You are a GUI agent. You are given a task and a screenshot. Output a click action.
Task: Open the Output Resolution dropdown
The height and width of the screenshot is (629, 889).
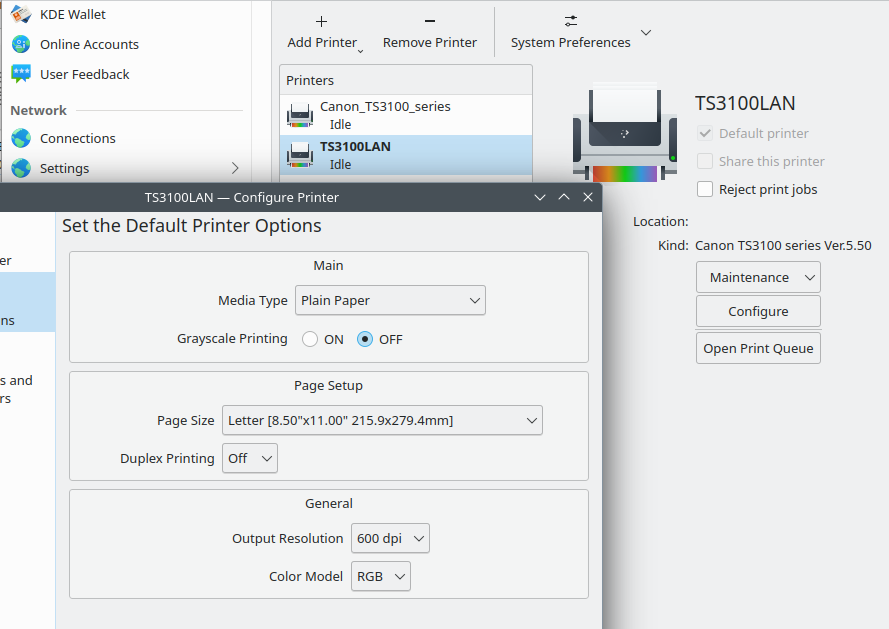click(390, 538)
